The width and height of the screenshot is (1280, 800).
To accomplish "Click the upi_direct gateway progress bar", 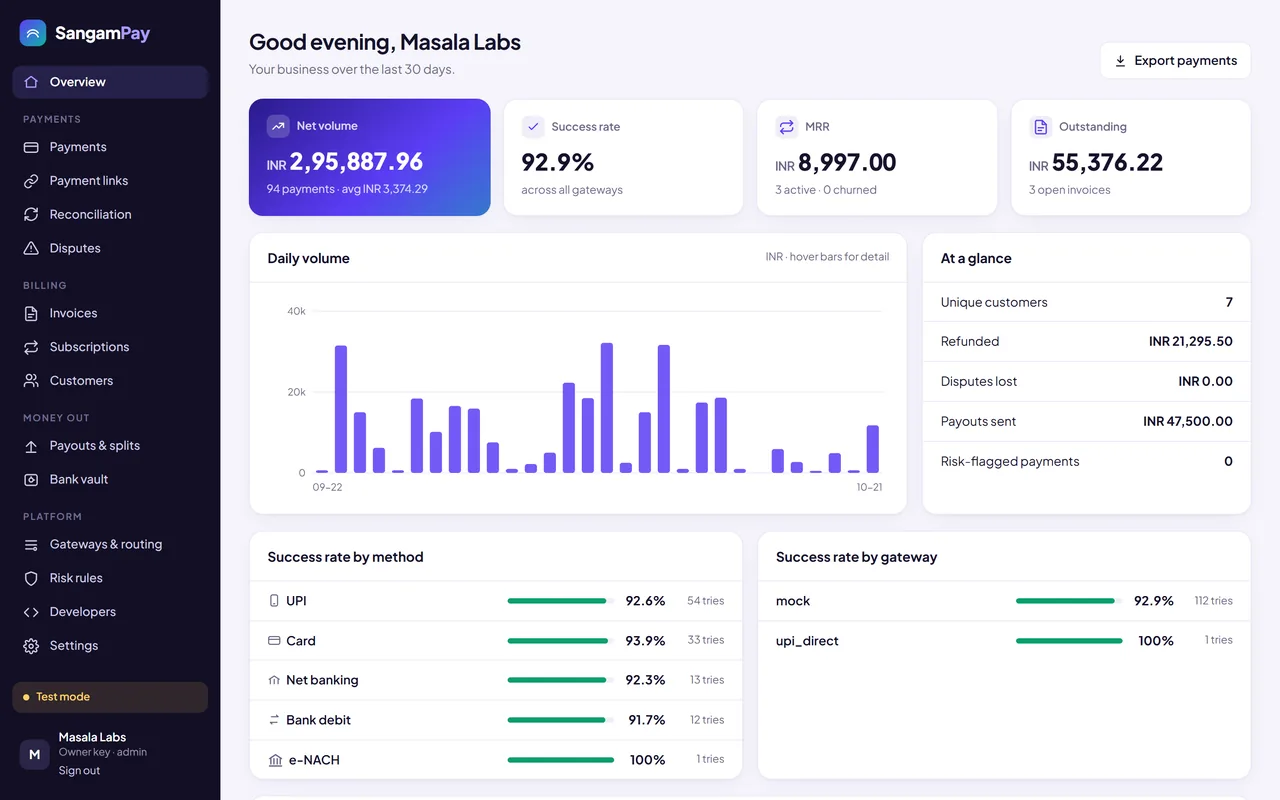I will 1069,641.
